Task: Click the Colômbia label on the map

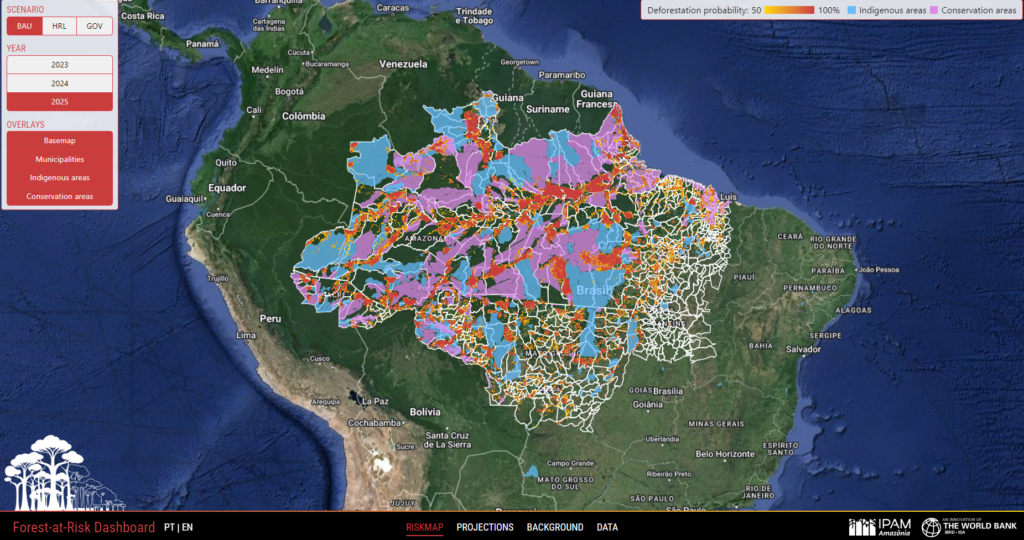Action: (x=304, y=116)
